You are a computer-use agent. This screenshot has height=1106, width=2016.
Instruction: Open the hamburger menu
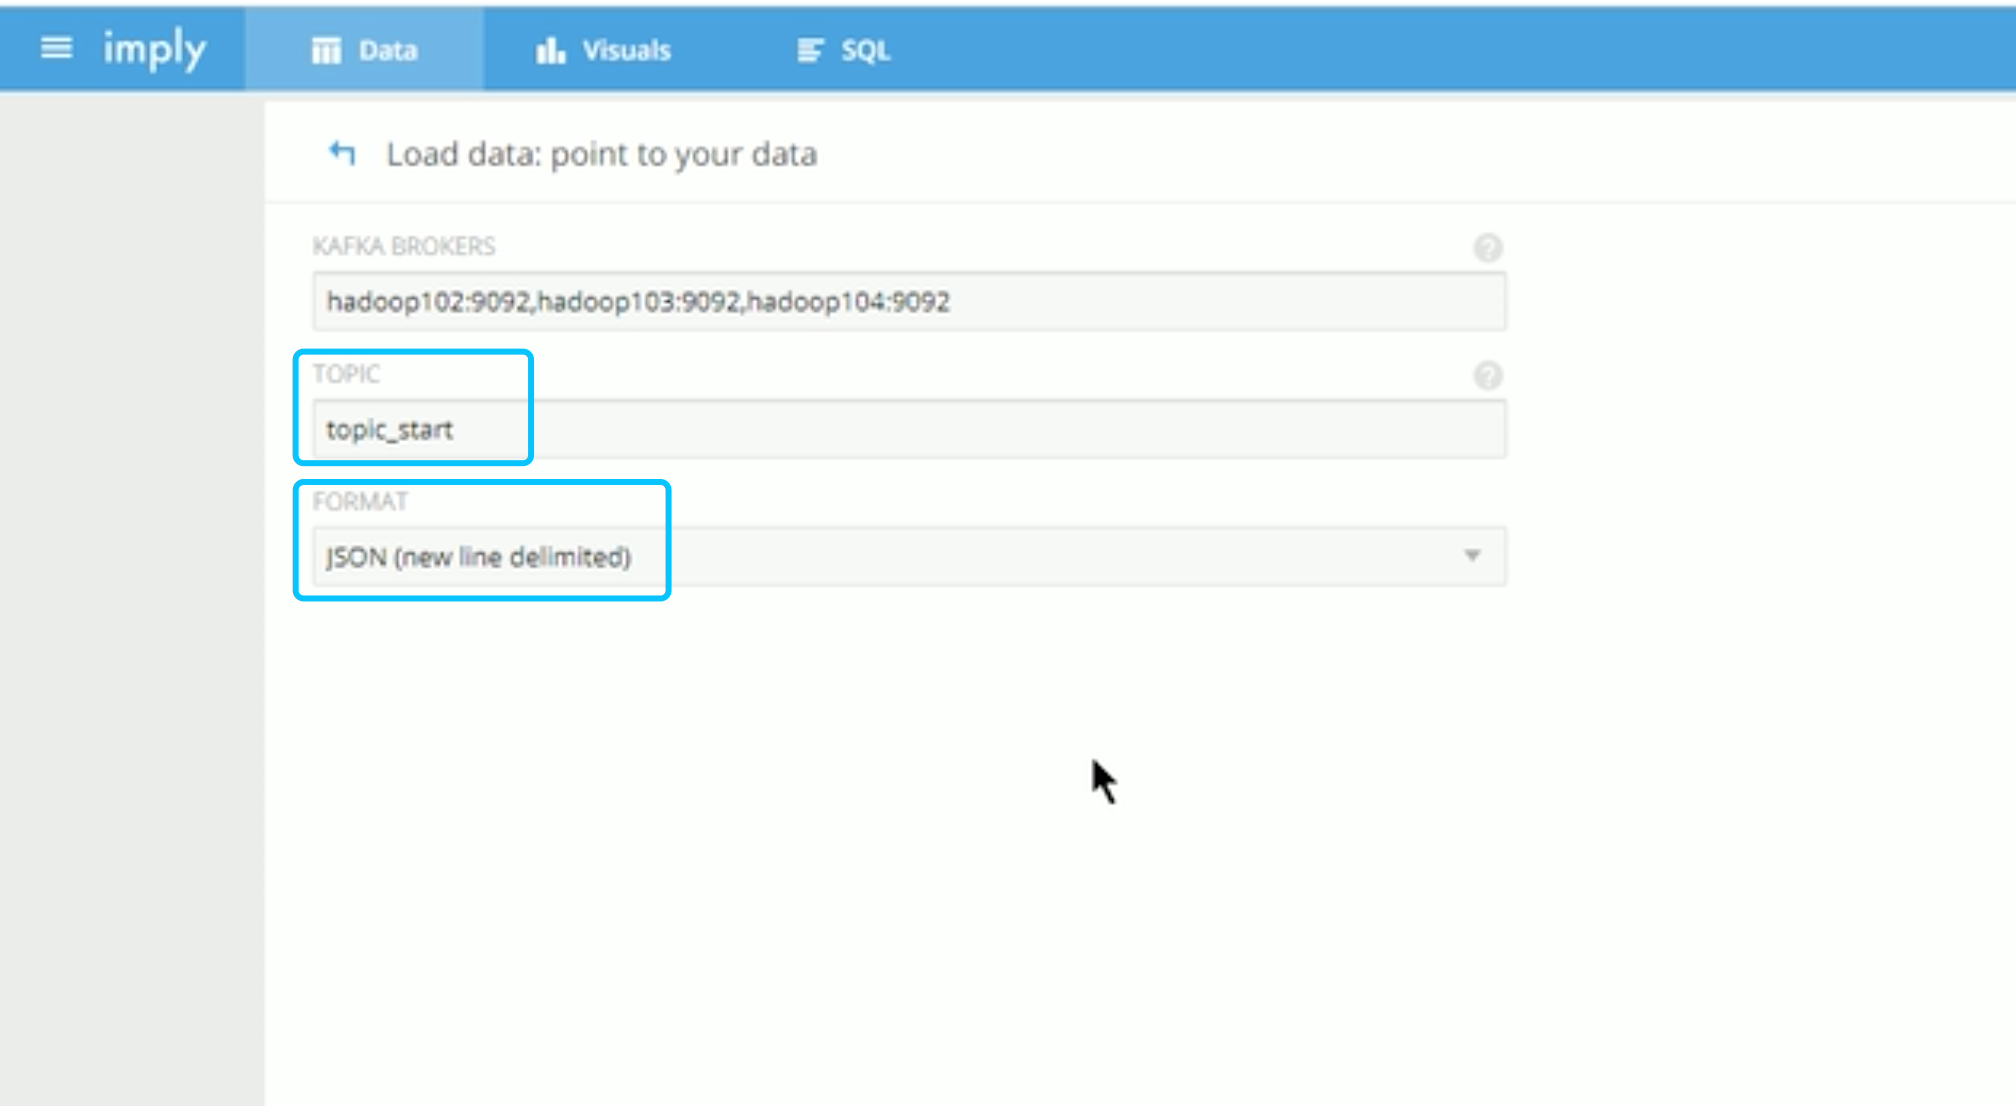pyautogui.click(x=56, y=47)
